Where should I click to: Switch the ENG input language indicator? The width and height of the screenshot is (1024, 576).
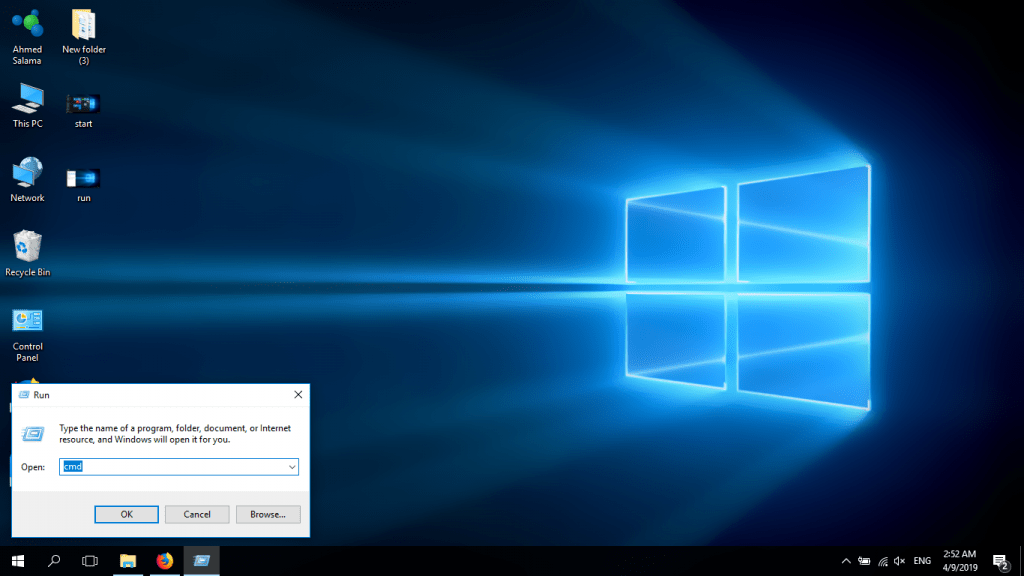point(922,561)
